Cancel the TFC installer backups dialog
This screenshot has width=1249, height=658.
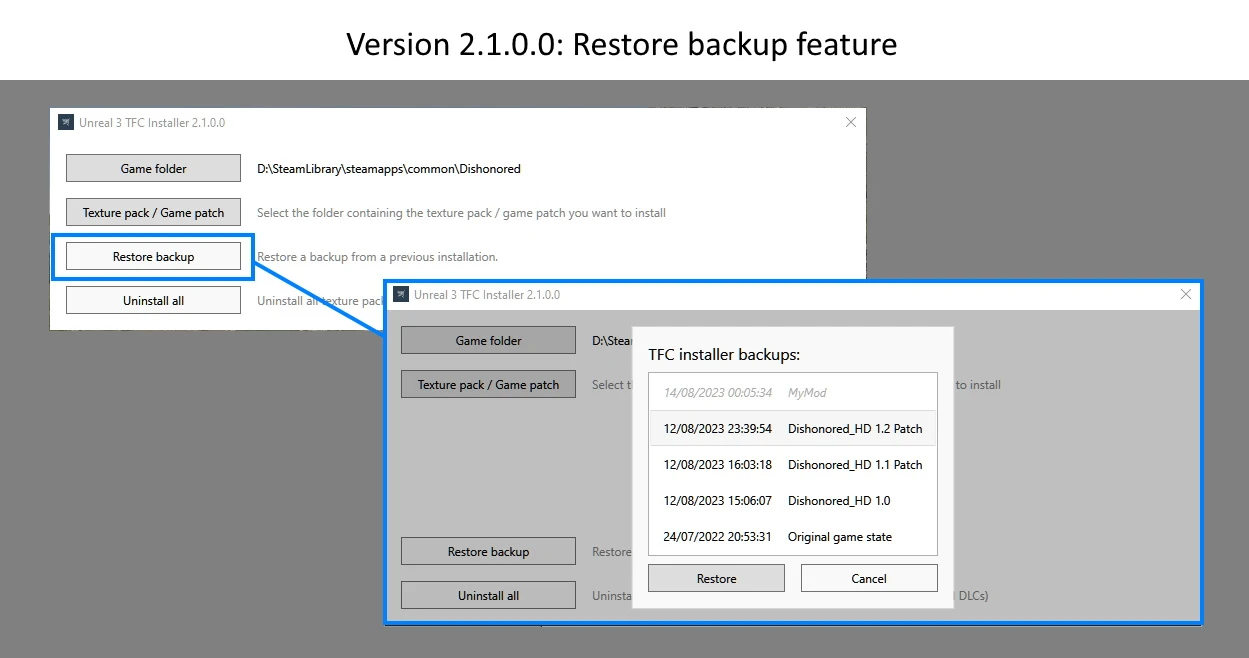point(868,578)
